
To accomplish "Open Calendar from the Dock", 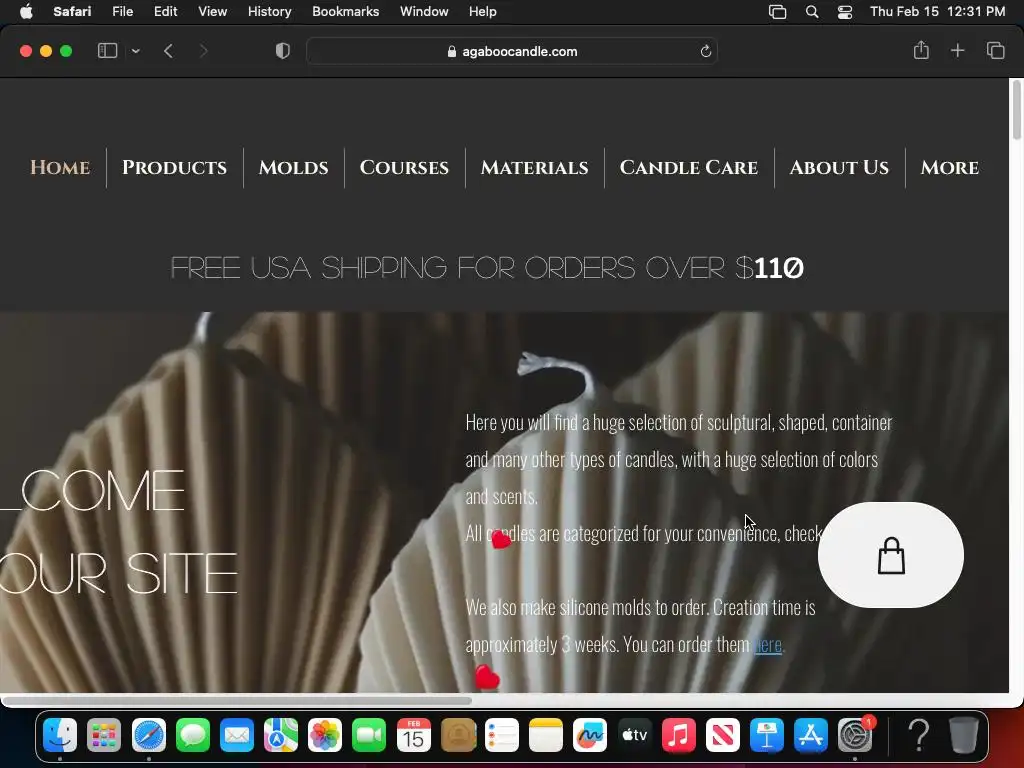I will tap(413, 735).
